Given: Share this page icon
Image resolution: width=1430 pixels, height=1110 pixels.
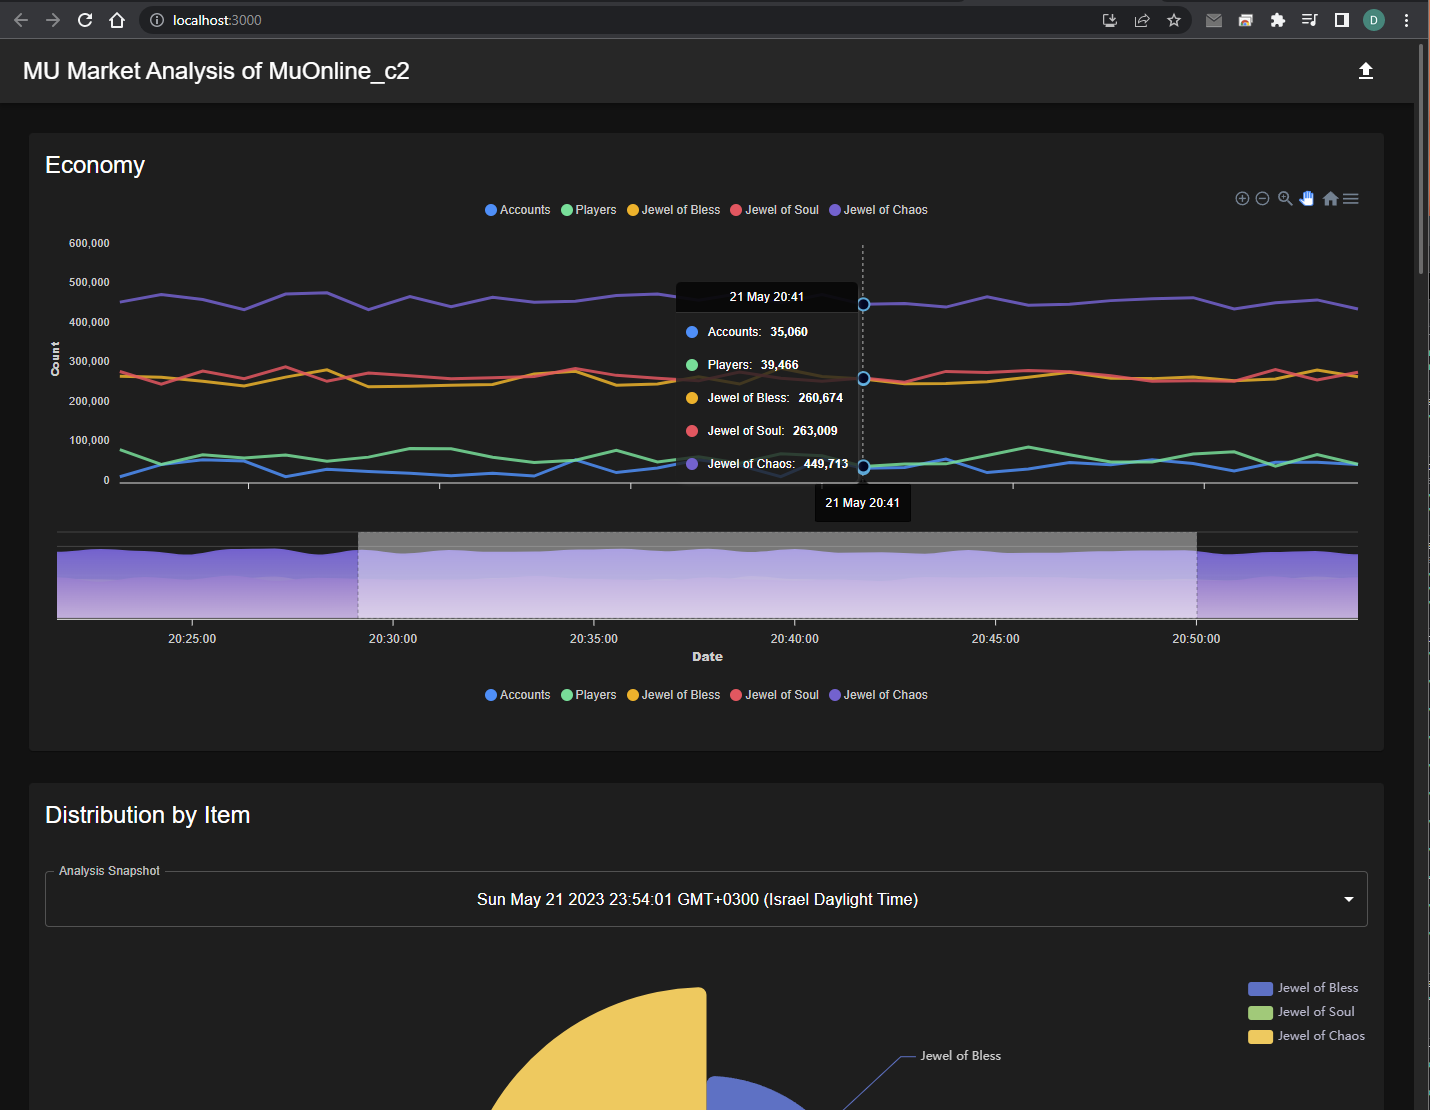Looking at the screenshot, I should tap(1142, 20).
